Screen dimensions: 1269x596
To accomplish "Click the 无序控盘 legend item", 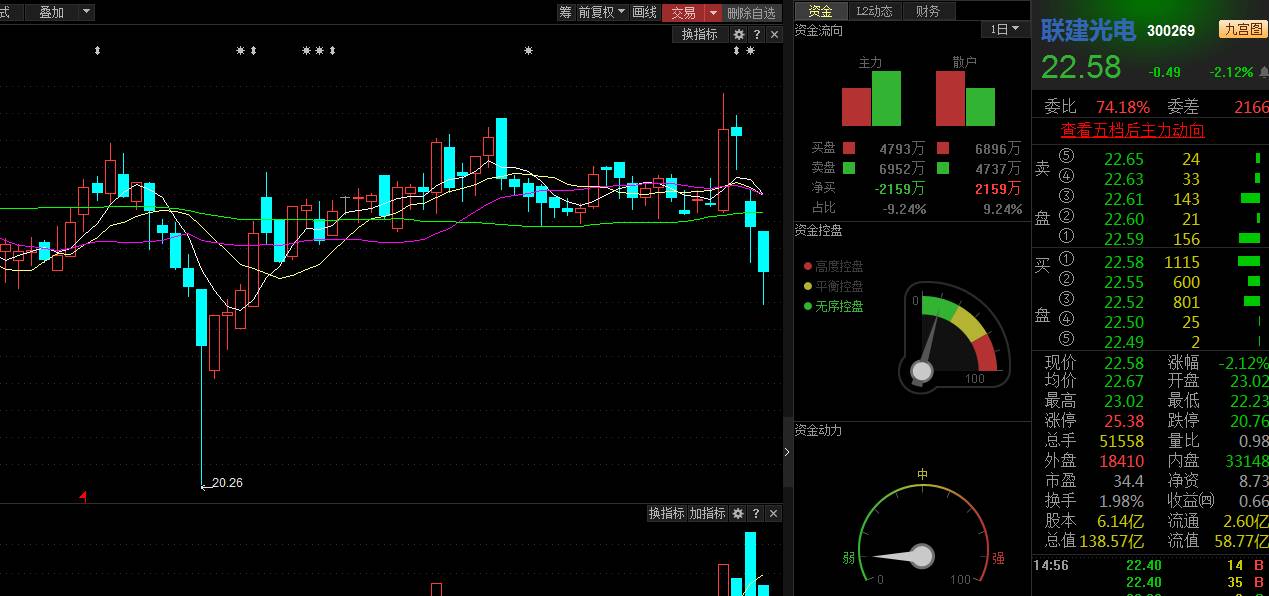I will pyautogui.click(x=833, y=306).
